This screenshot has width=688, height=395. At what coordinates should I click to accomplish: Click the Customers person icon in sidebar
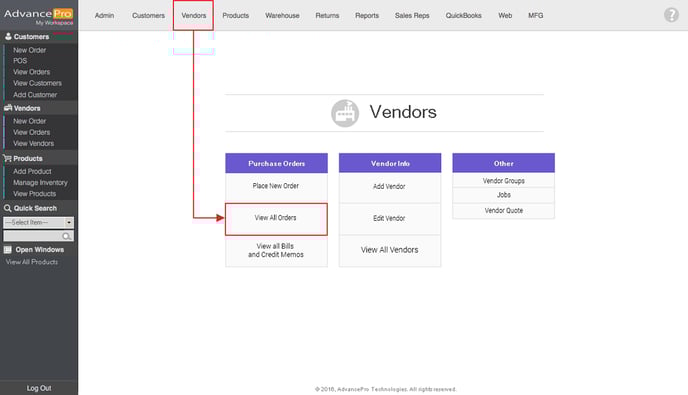tap(8, 36)
